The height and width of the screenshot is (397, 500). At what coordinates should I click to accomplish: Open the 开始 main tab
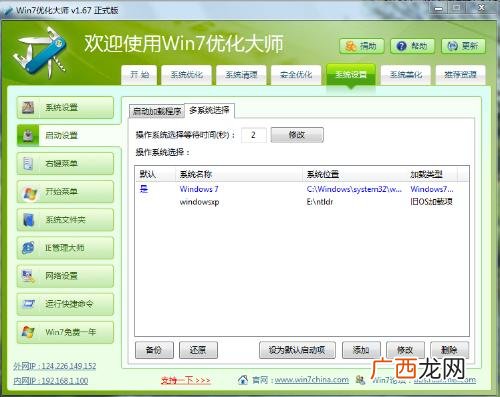pos(139,75)
